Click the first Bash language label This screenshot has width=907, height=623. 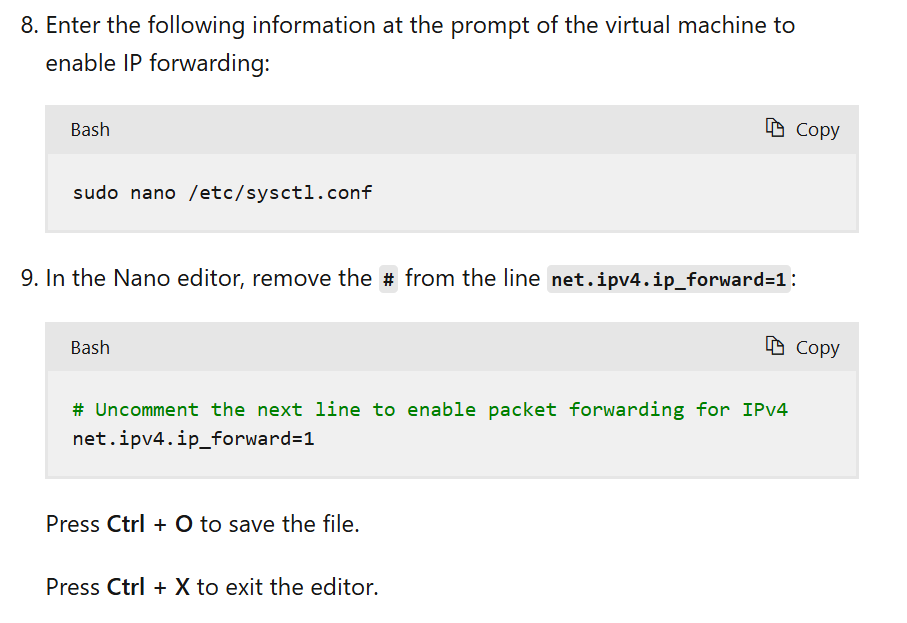tap(90, 130)
